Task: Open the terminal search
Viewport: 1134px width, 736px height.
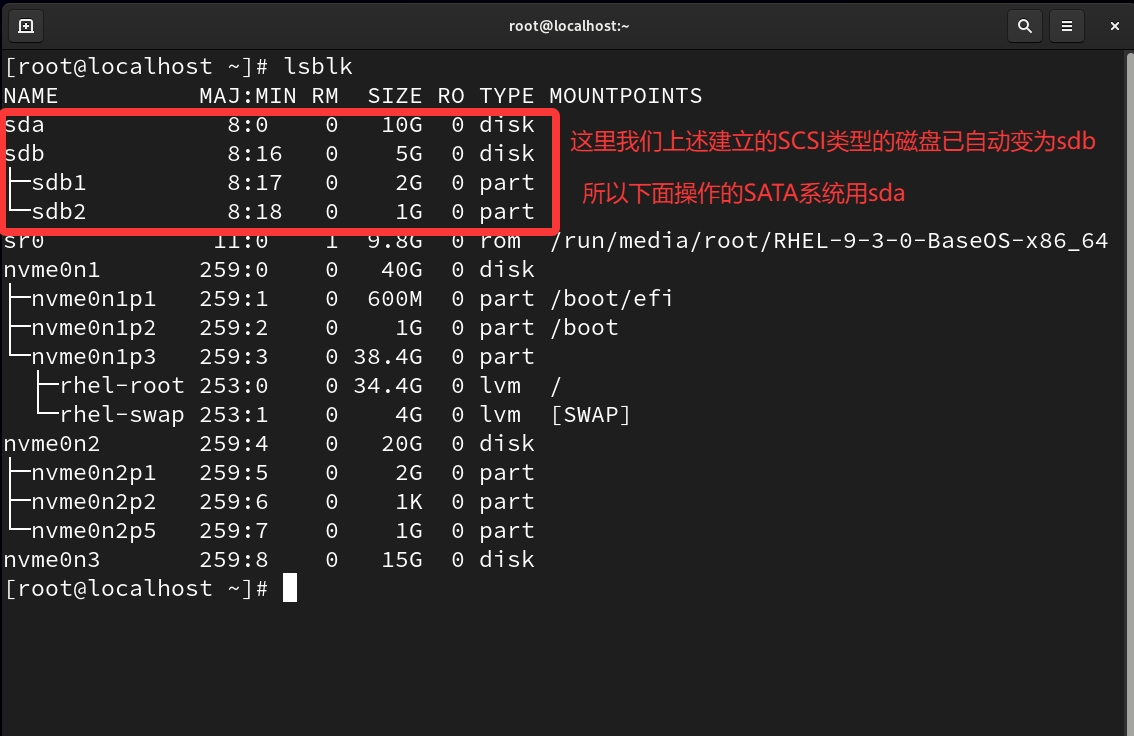Action: (x=1025, y=26)
